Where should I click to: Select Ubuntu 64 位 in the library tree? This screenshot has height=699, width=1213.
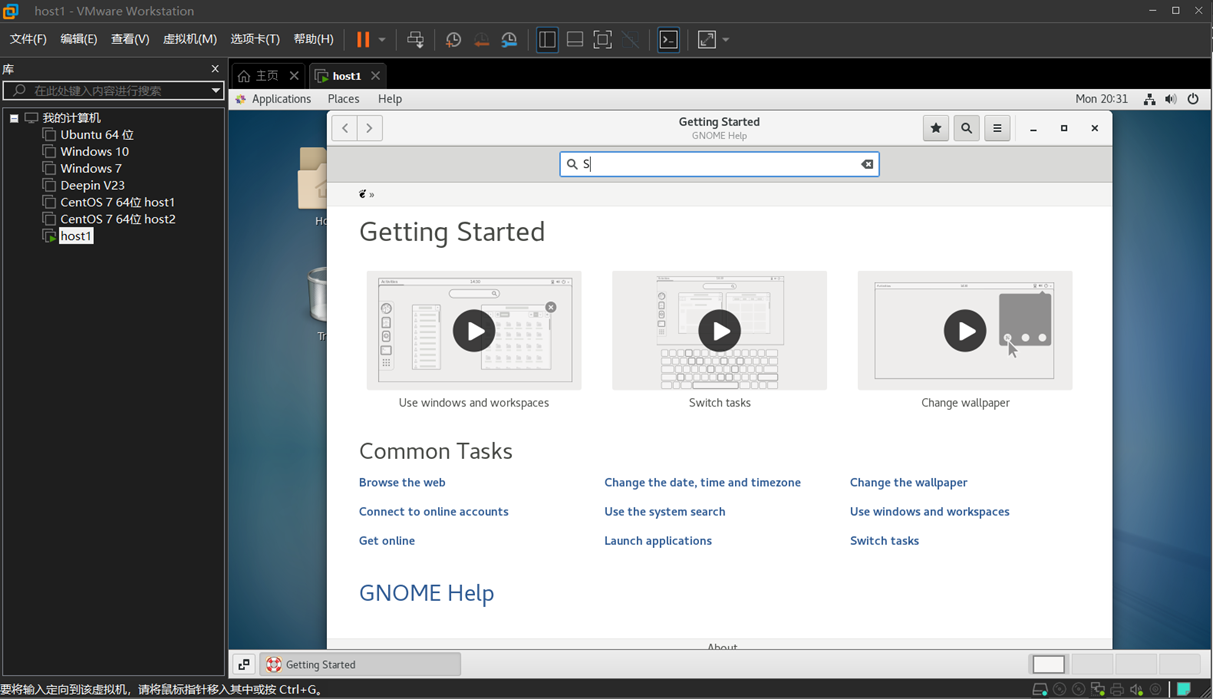tap(96, 135)
